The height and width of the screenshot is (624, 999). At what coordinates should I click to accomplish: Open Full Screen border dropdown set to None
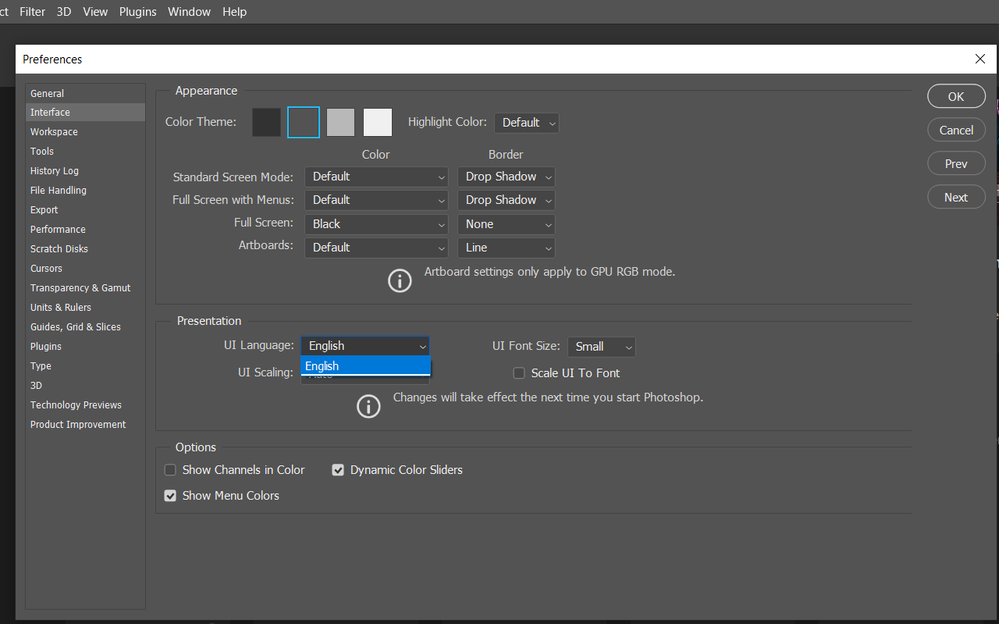pos(507,224)
